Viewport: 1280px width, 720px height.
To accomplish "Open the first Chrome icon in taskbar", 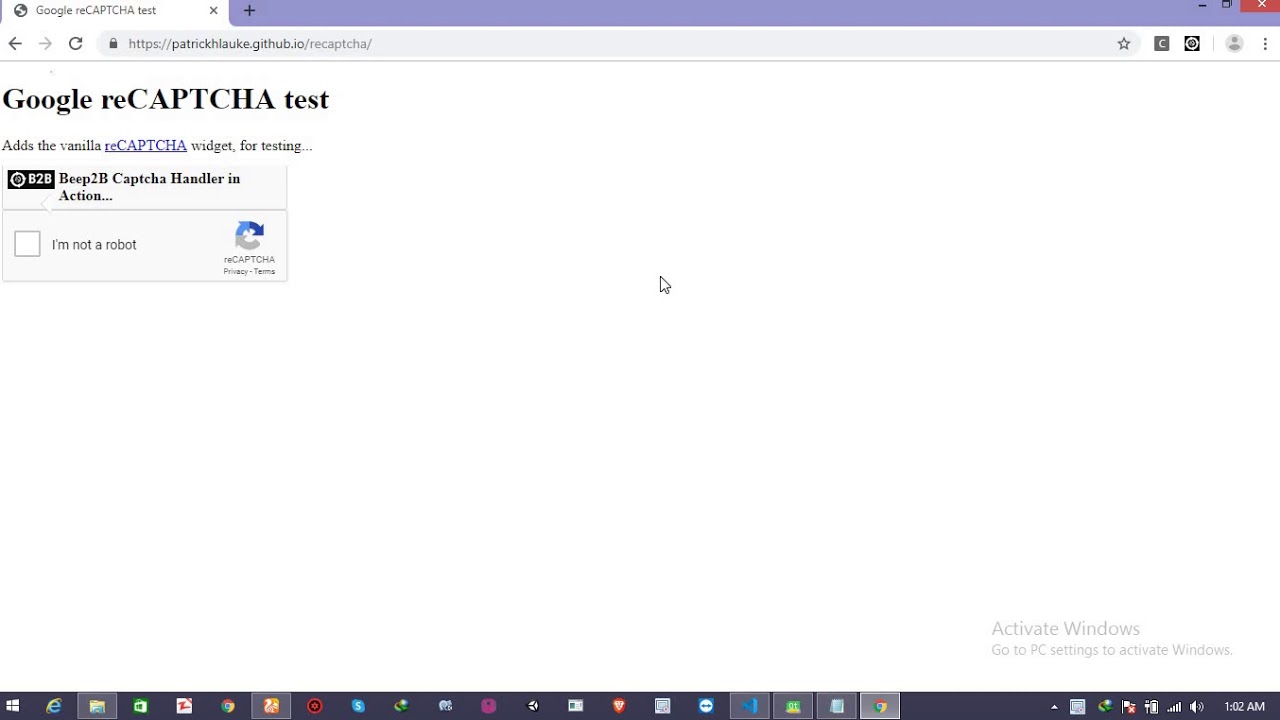I will 228,706.
